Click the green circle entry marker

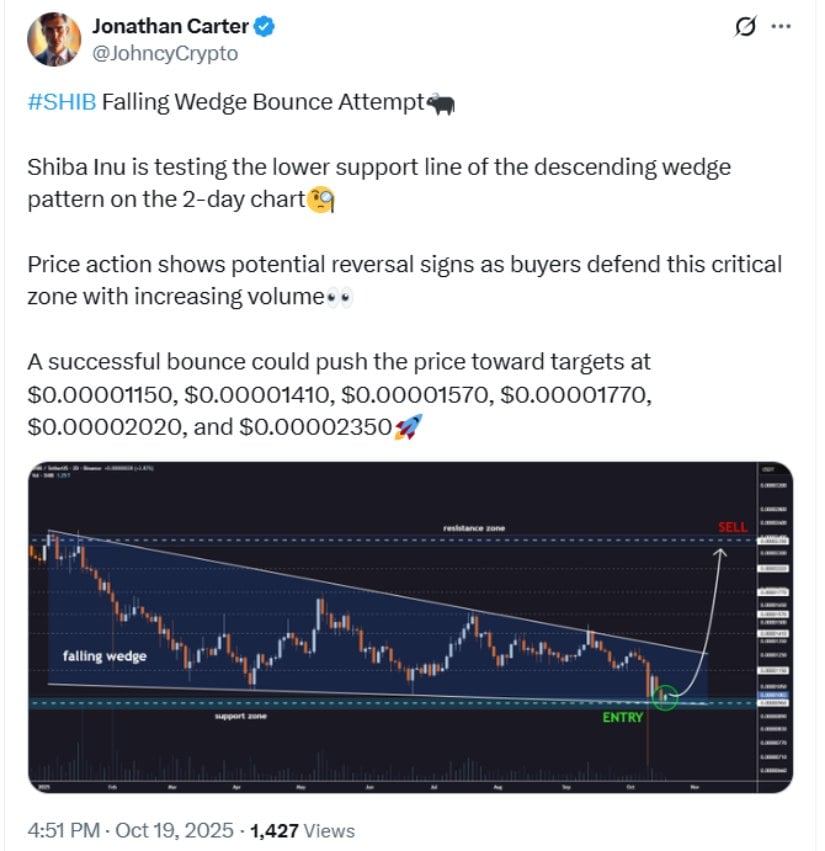click(x=666, y=695)
